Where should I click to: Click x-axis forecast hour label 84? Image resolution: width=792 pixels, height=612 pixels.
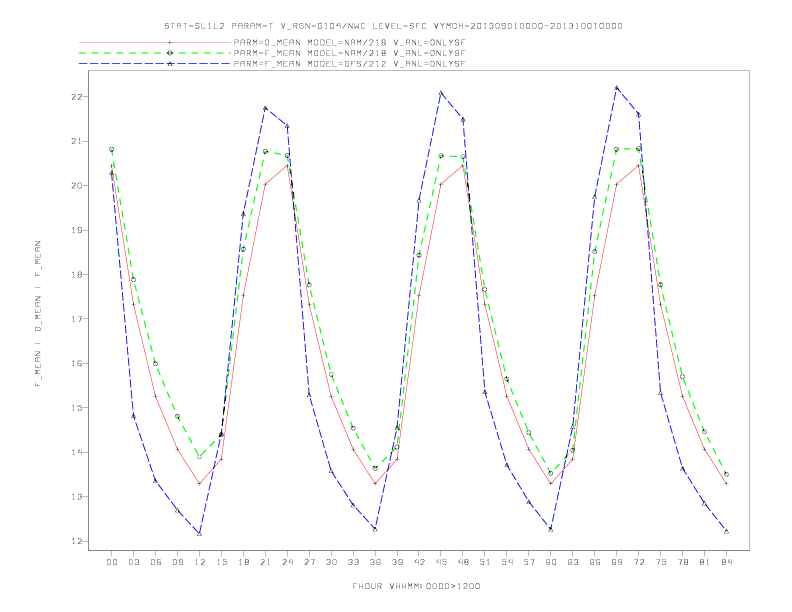coord(727,562)
